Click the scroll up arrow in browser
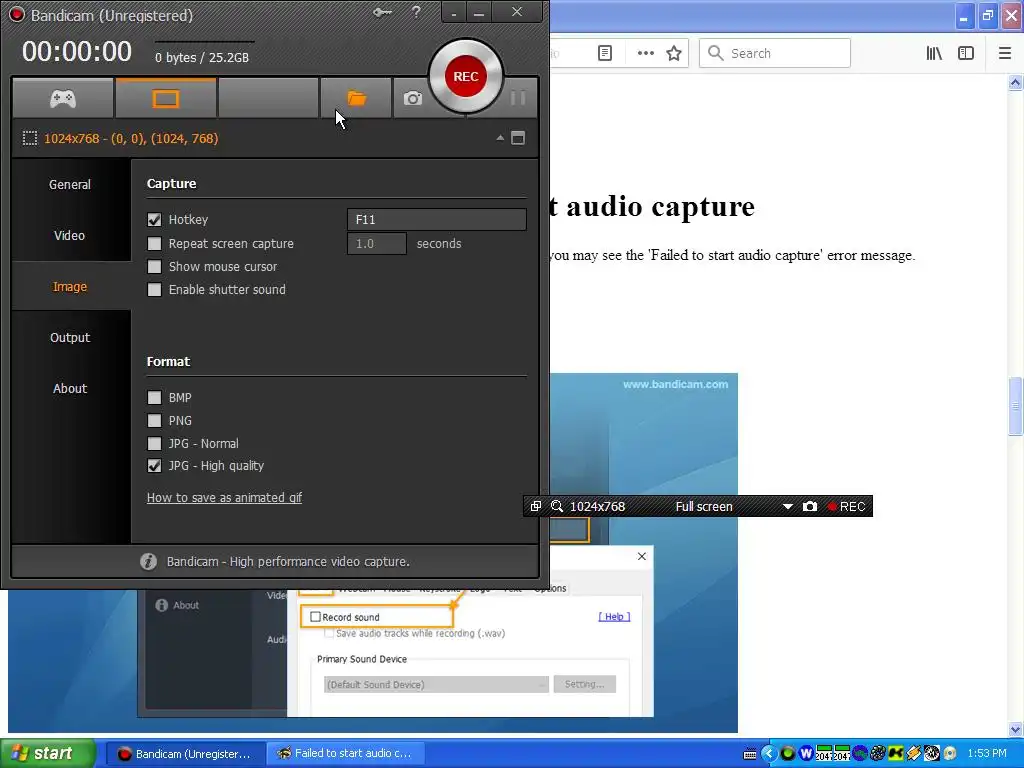 [1016, 82]
